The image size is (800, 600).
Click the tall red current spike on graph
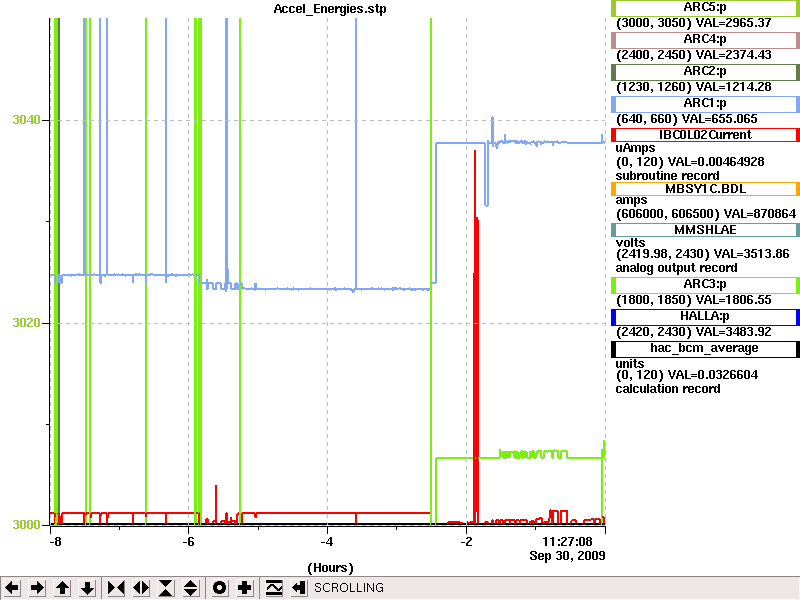pyautogui.click(x=476, y=337)
